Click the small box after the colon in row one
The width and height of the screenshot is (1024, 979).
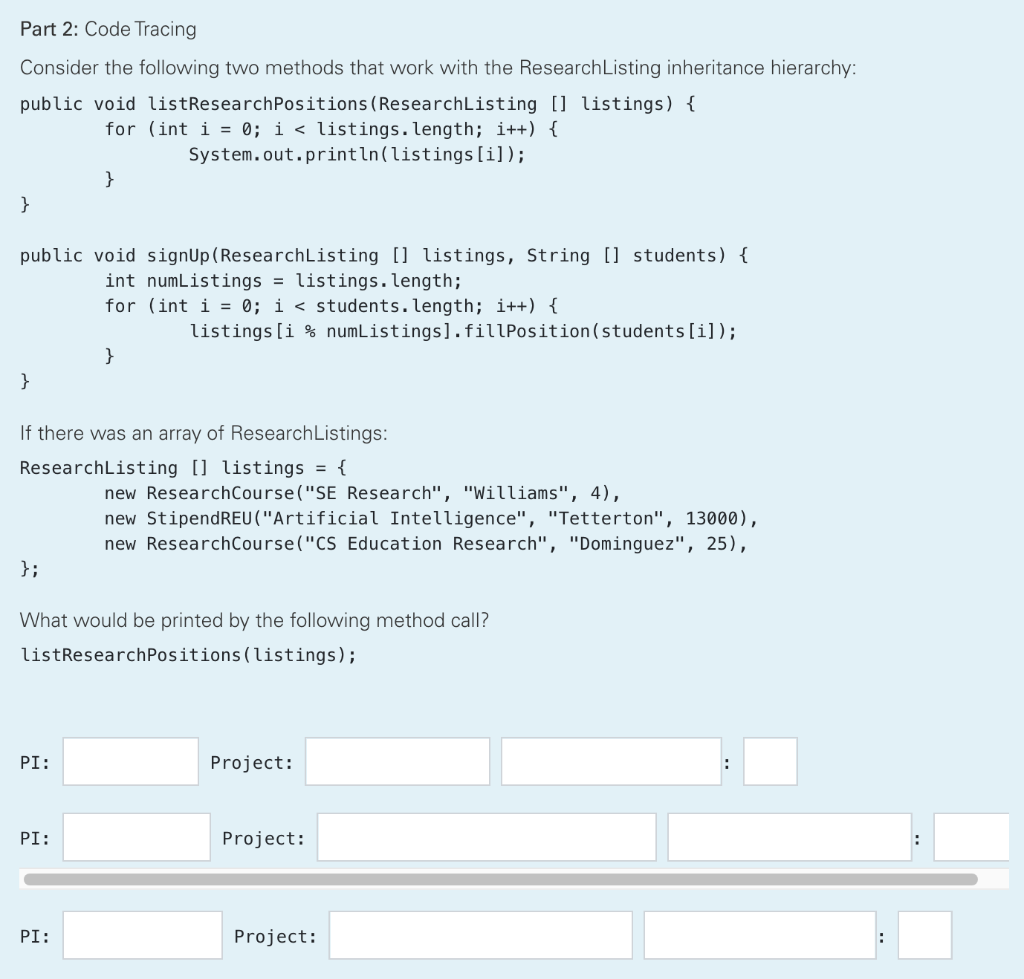click(769, 761)
